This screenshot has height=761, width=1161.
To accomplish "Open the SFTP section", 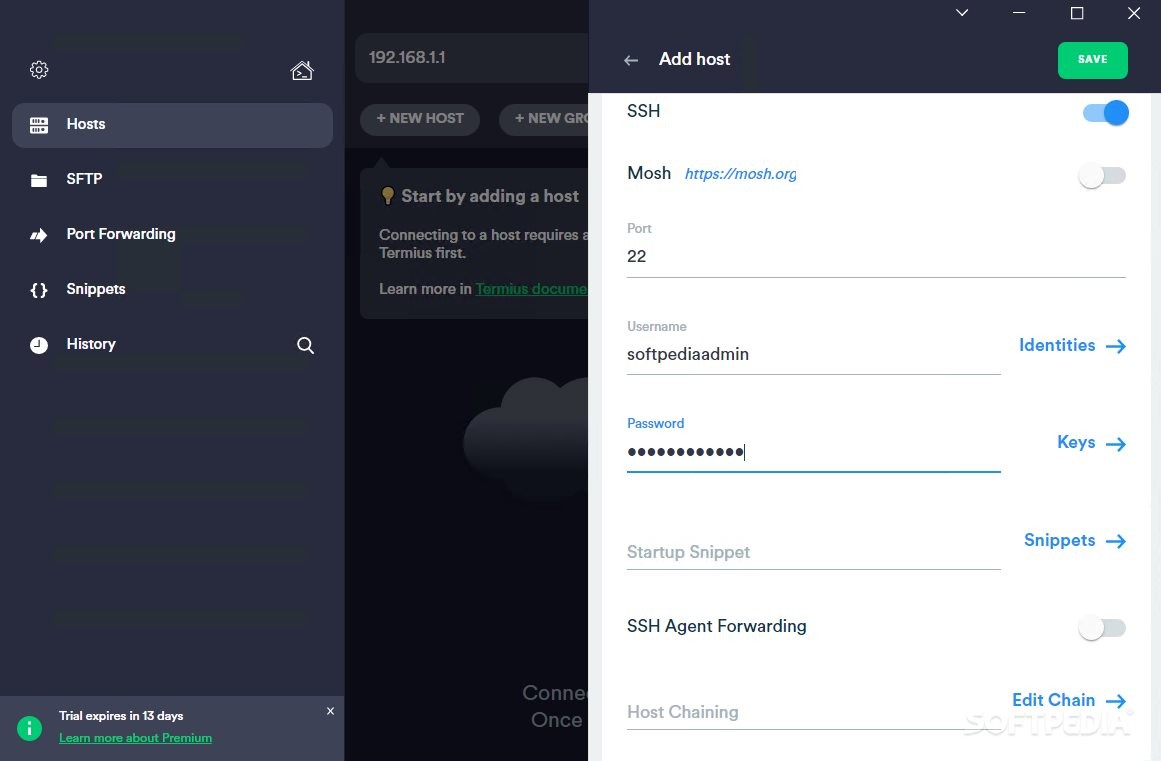I will 84,179.
